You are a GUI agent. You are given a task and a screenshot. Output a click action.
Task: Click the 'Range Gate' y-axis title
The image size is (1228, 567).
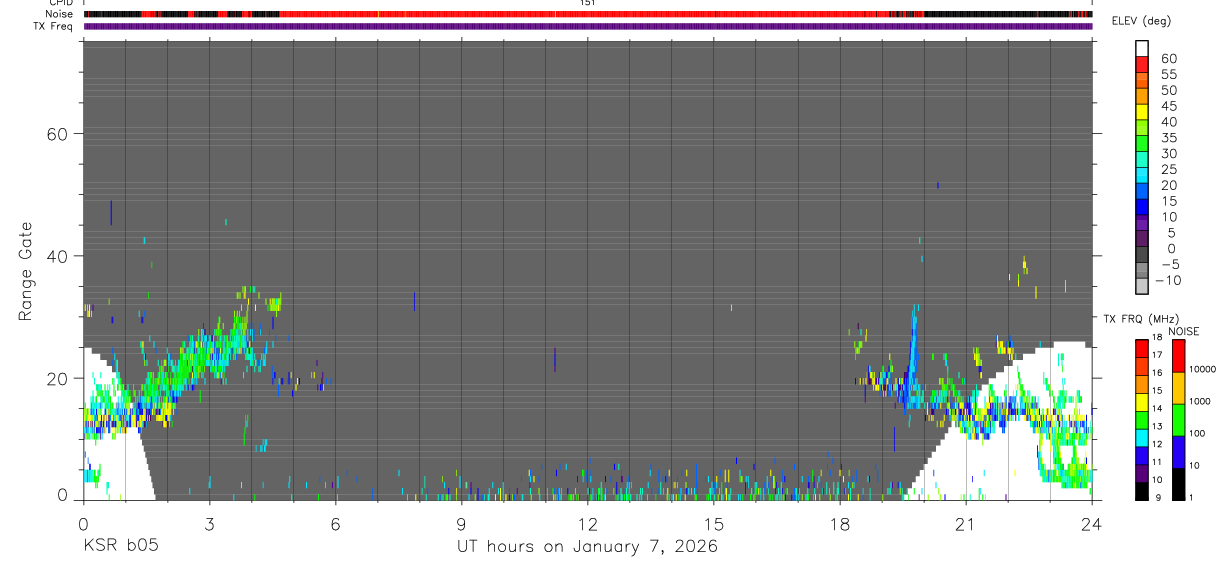click(x=25, y=271)
